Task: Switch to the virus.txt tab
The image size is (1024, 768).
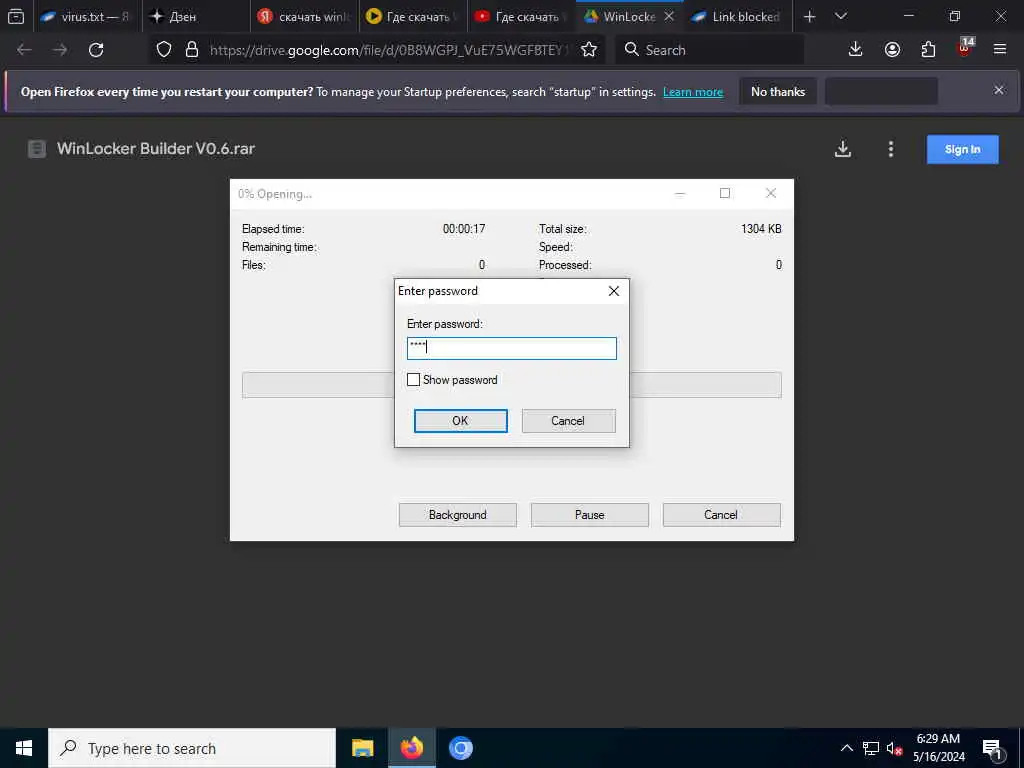Action: pos(86,16)
